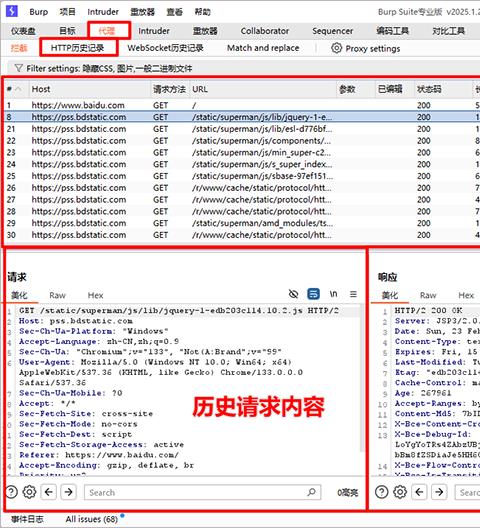Open the Match and replace sub-tab

coord(263,48)
